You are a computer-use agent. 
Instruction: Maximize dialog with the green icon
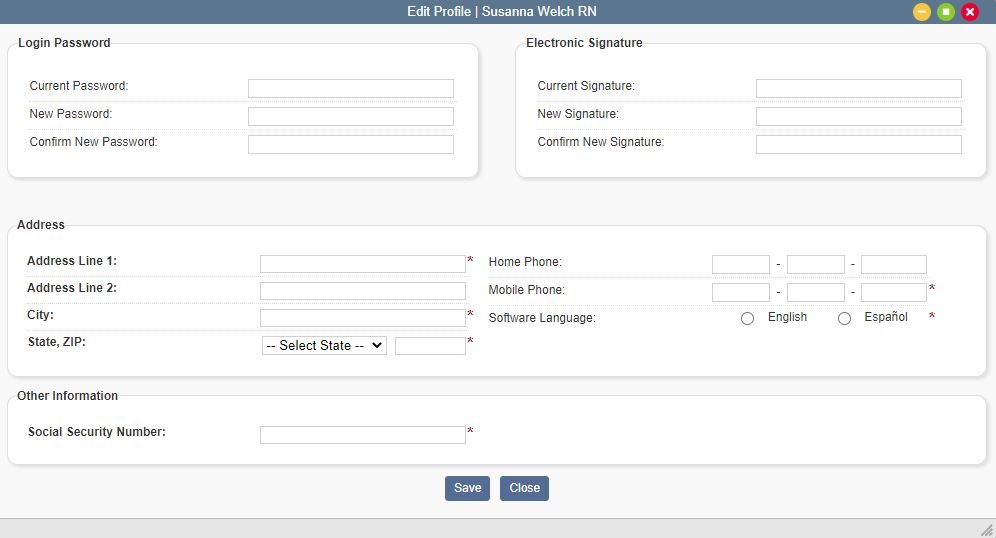[946, 11]
